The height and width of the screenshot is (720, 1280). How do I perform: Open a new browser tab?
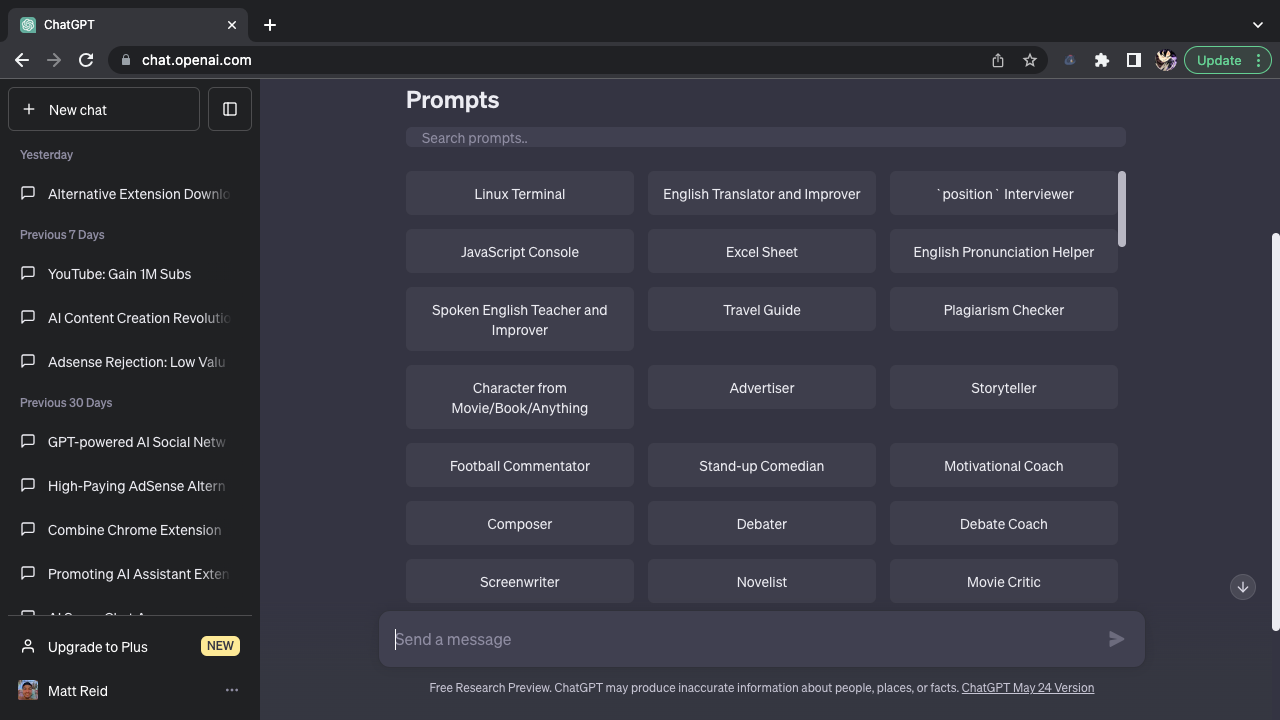point(270,24)
